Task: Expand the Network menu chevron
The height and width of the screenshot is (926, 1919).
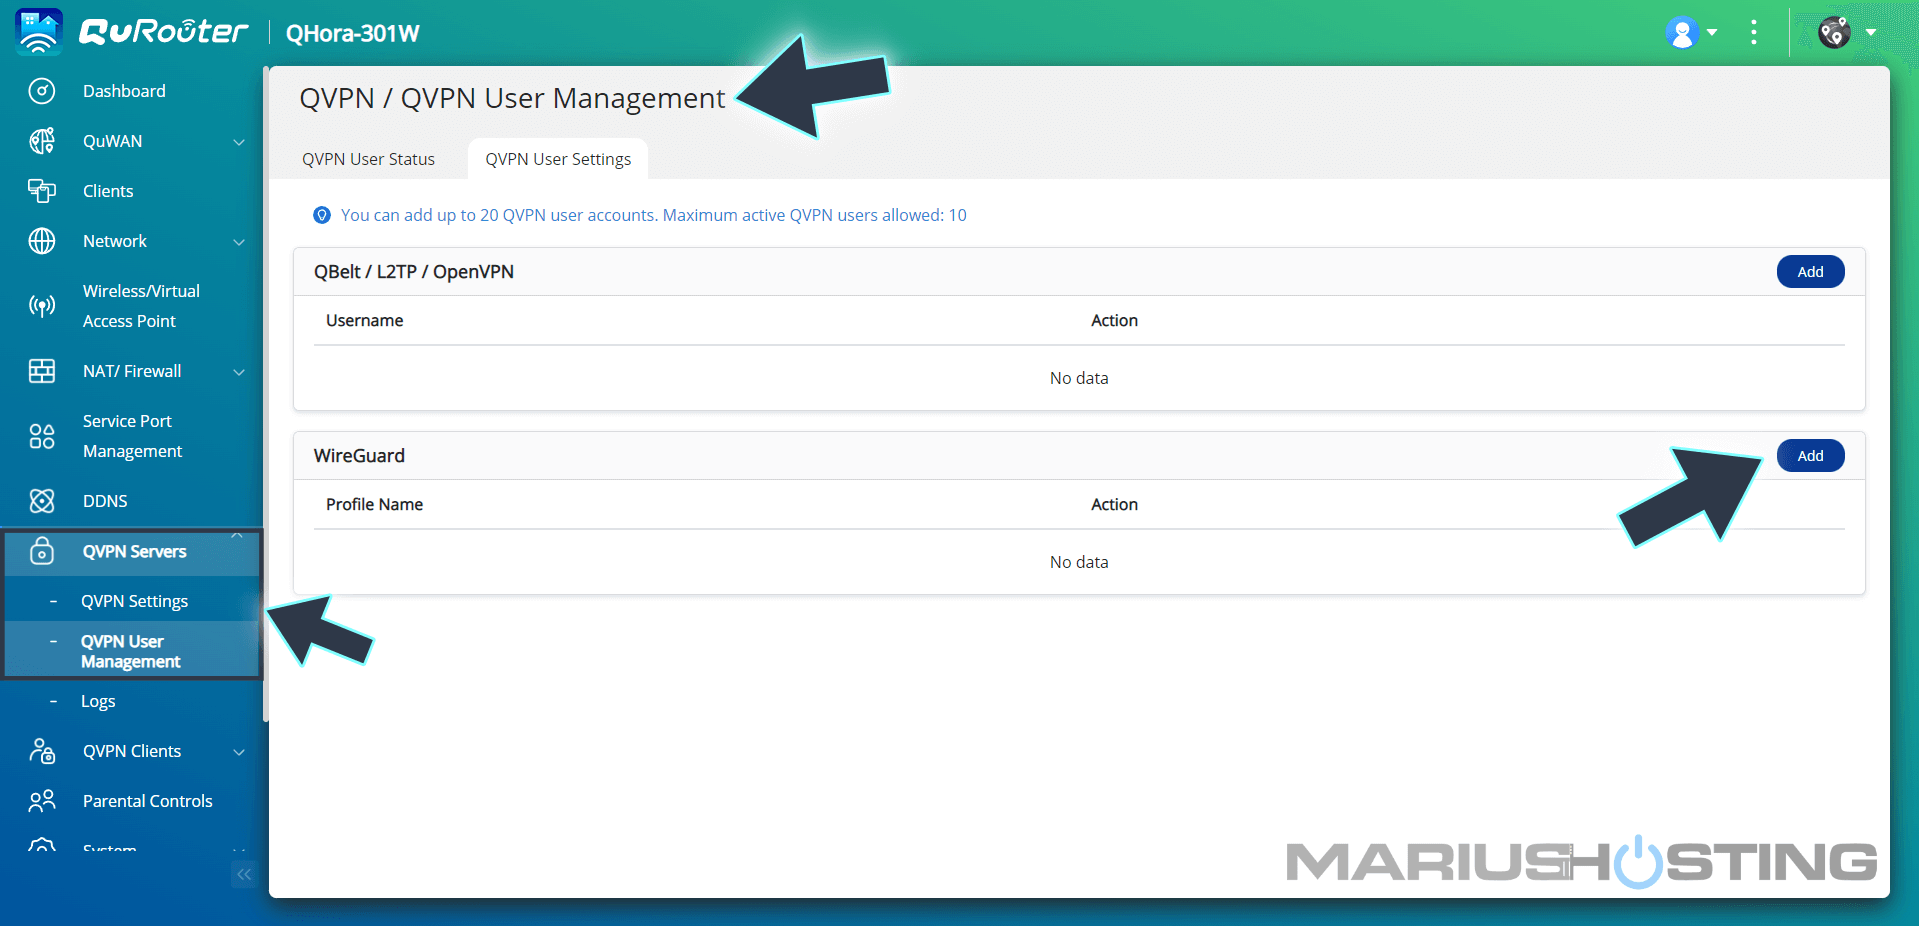Action: pyautogui.click(x=239, y=242)
